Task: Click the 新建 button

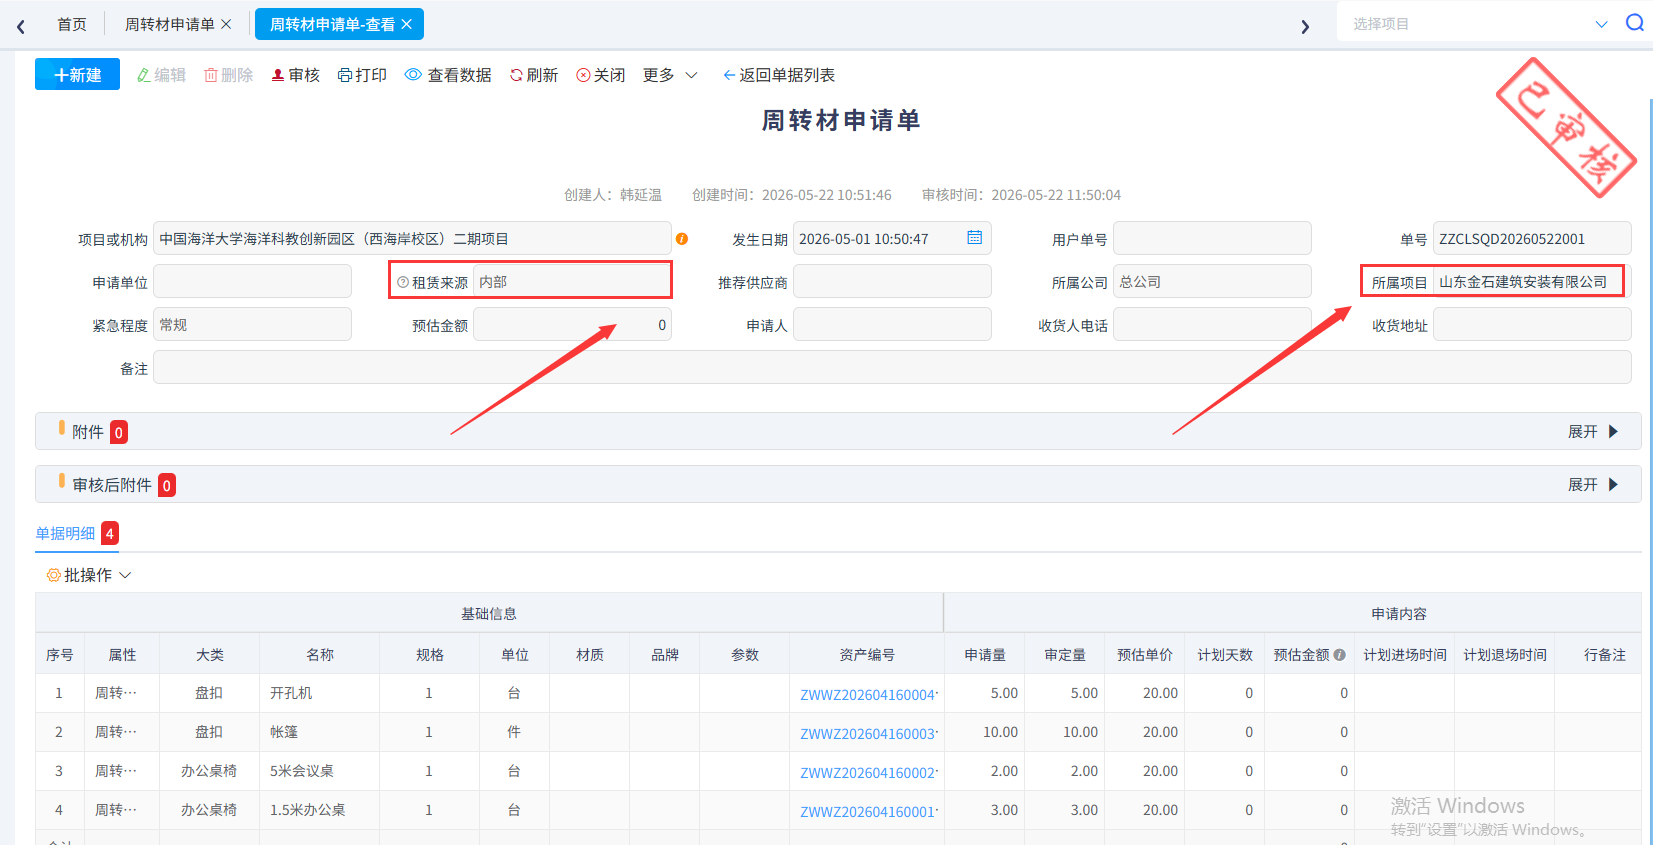Action: point(77,74)
